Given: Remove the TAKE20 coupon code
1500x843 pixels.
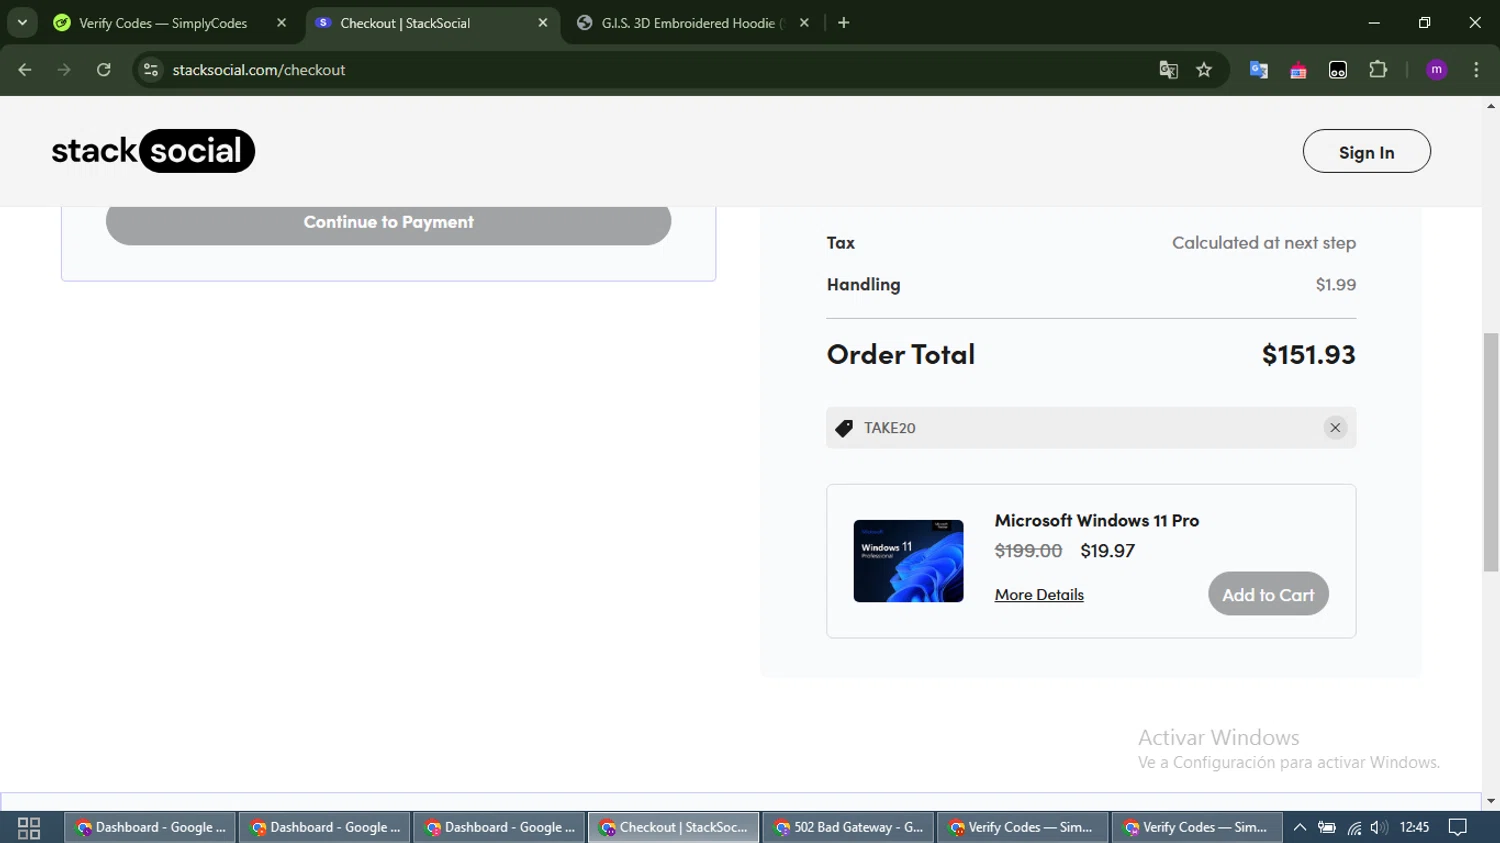Looking at the screenshot, I should (x=1335, y=428).
